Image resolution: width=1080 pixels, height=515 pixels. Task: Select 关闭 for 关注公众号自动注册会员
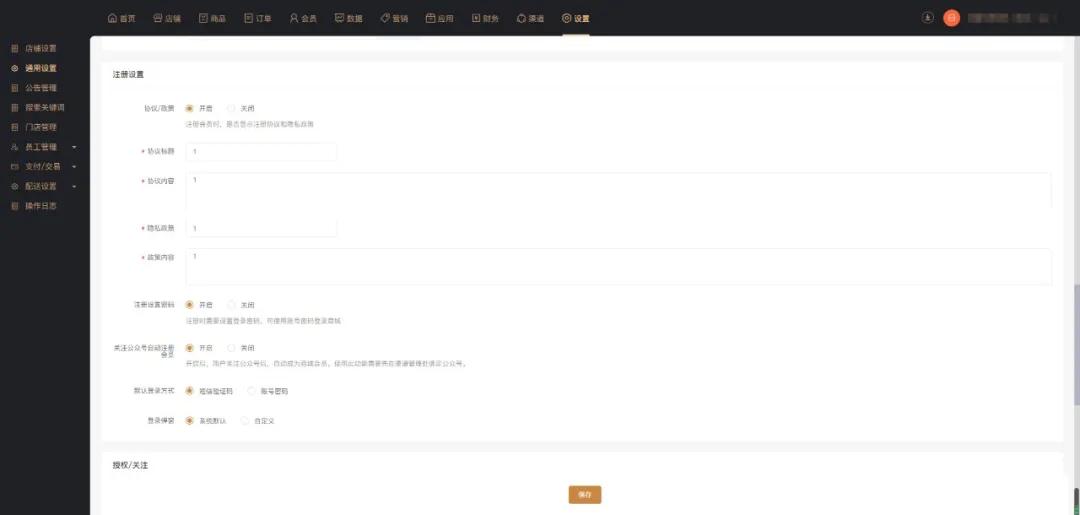pos(231,348)
